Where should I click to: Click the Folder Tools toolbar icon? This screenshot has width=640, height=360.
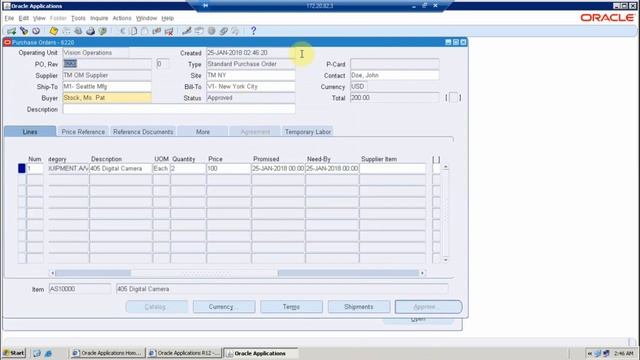click(x=236, y=31)
